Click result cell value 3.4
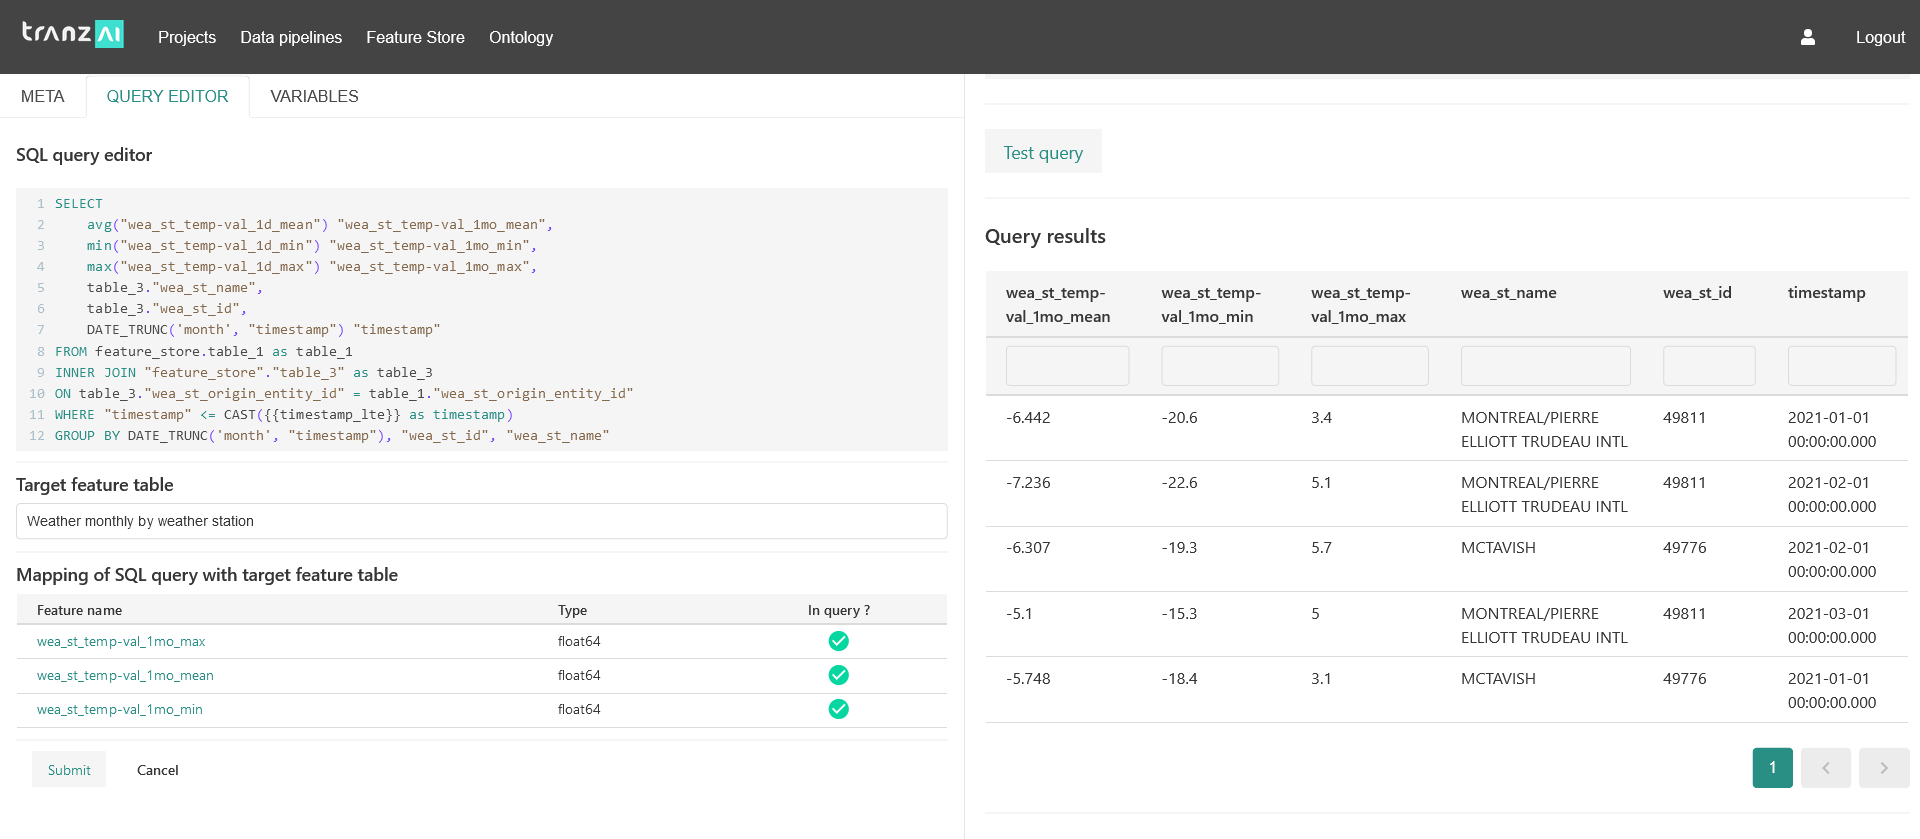 (x=1321, y=418)
